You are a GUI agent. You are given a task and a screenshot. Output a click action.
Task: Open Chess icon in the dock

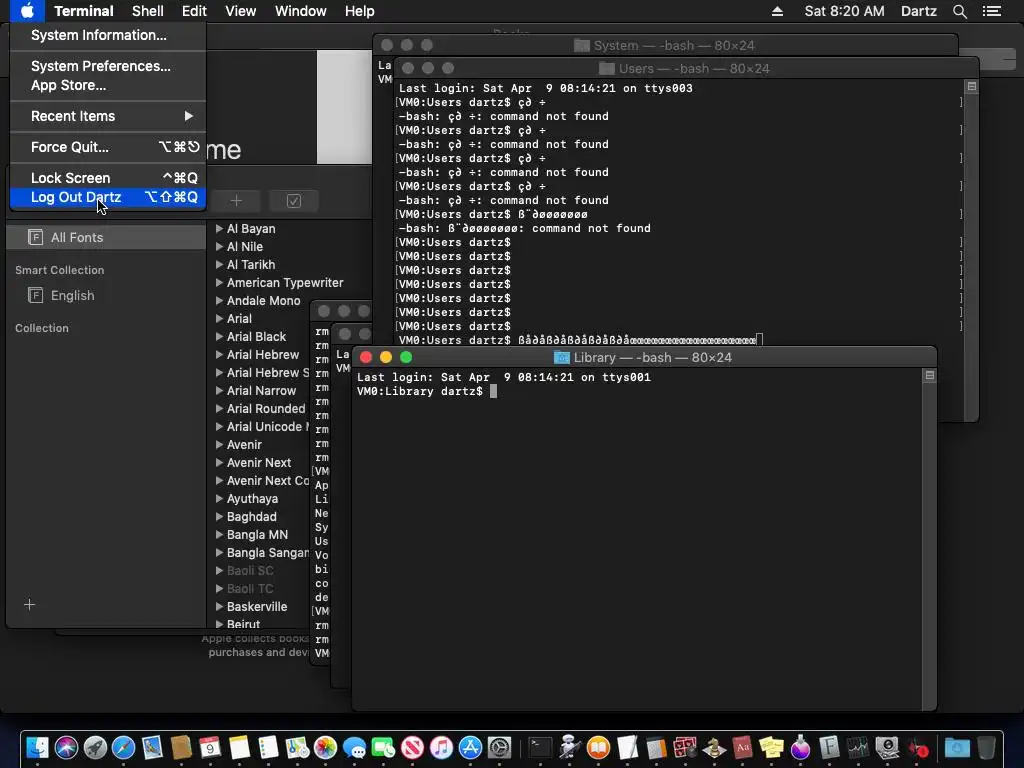(x=714, y=748)
